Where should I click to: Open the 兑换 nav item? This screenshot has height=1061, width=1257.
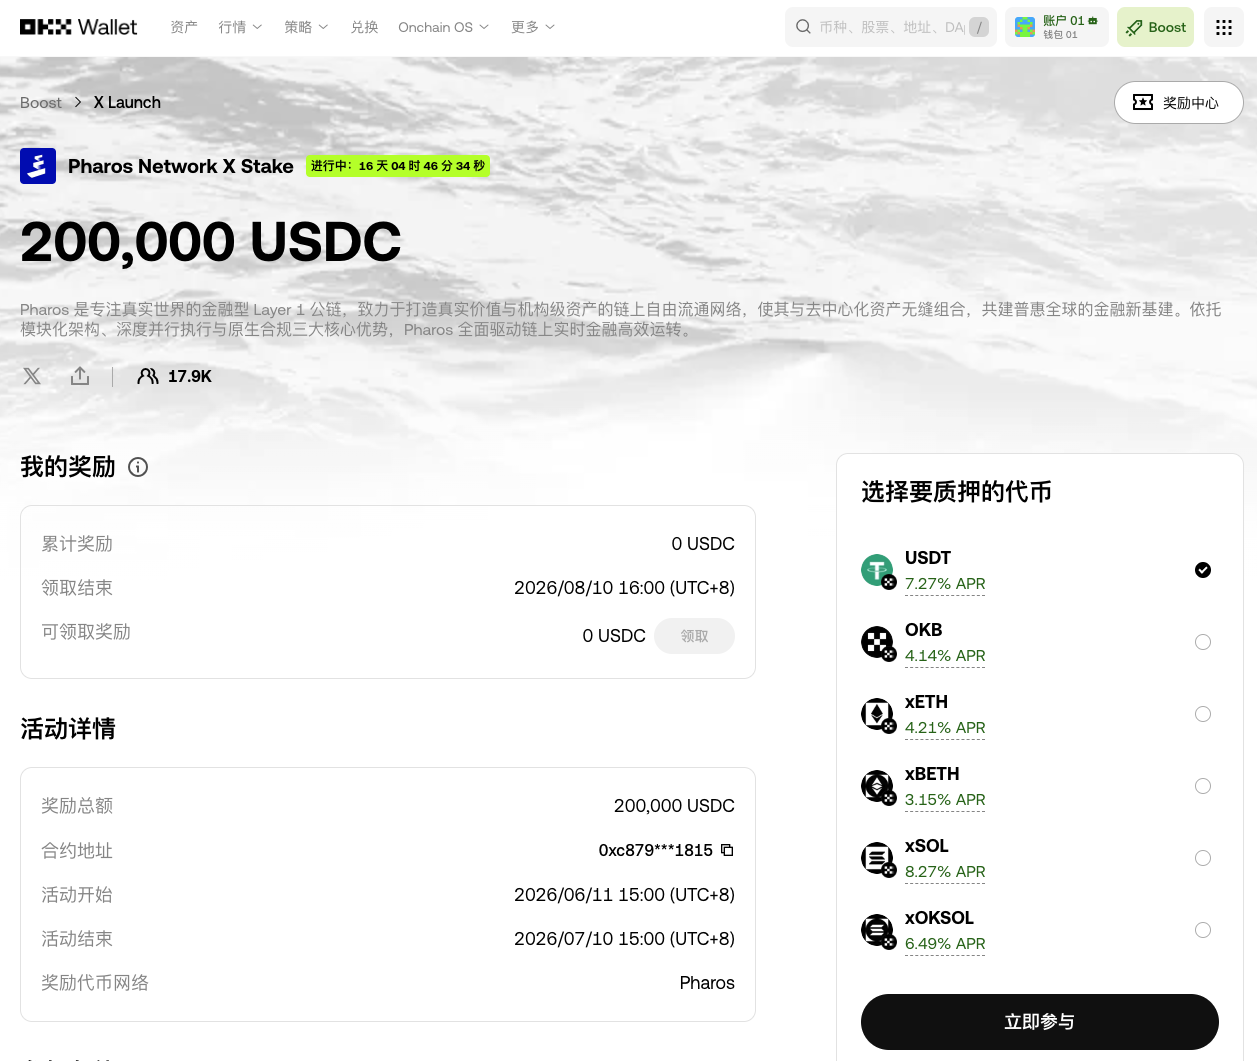click(x=364, y=27)
